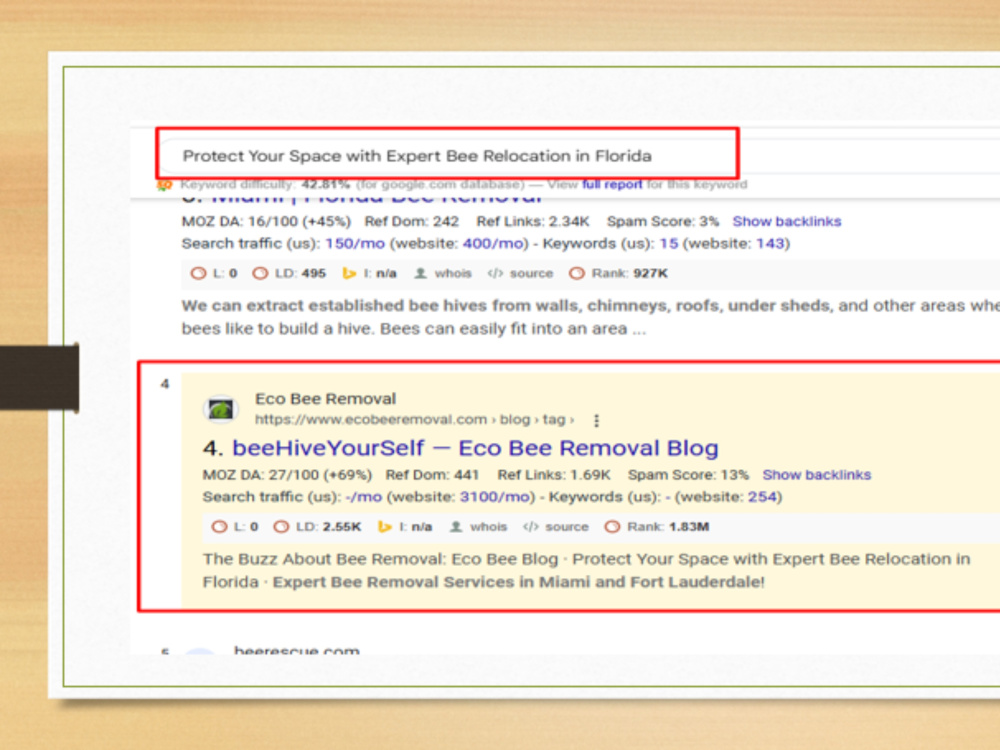Image resolution: width=1000 pixels, height=750 pixels.
Task: Click the 'LD: 495' circle icon
Action: point(260,274)
